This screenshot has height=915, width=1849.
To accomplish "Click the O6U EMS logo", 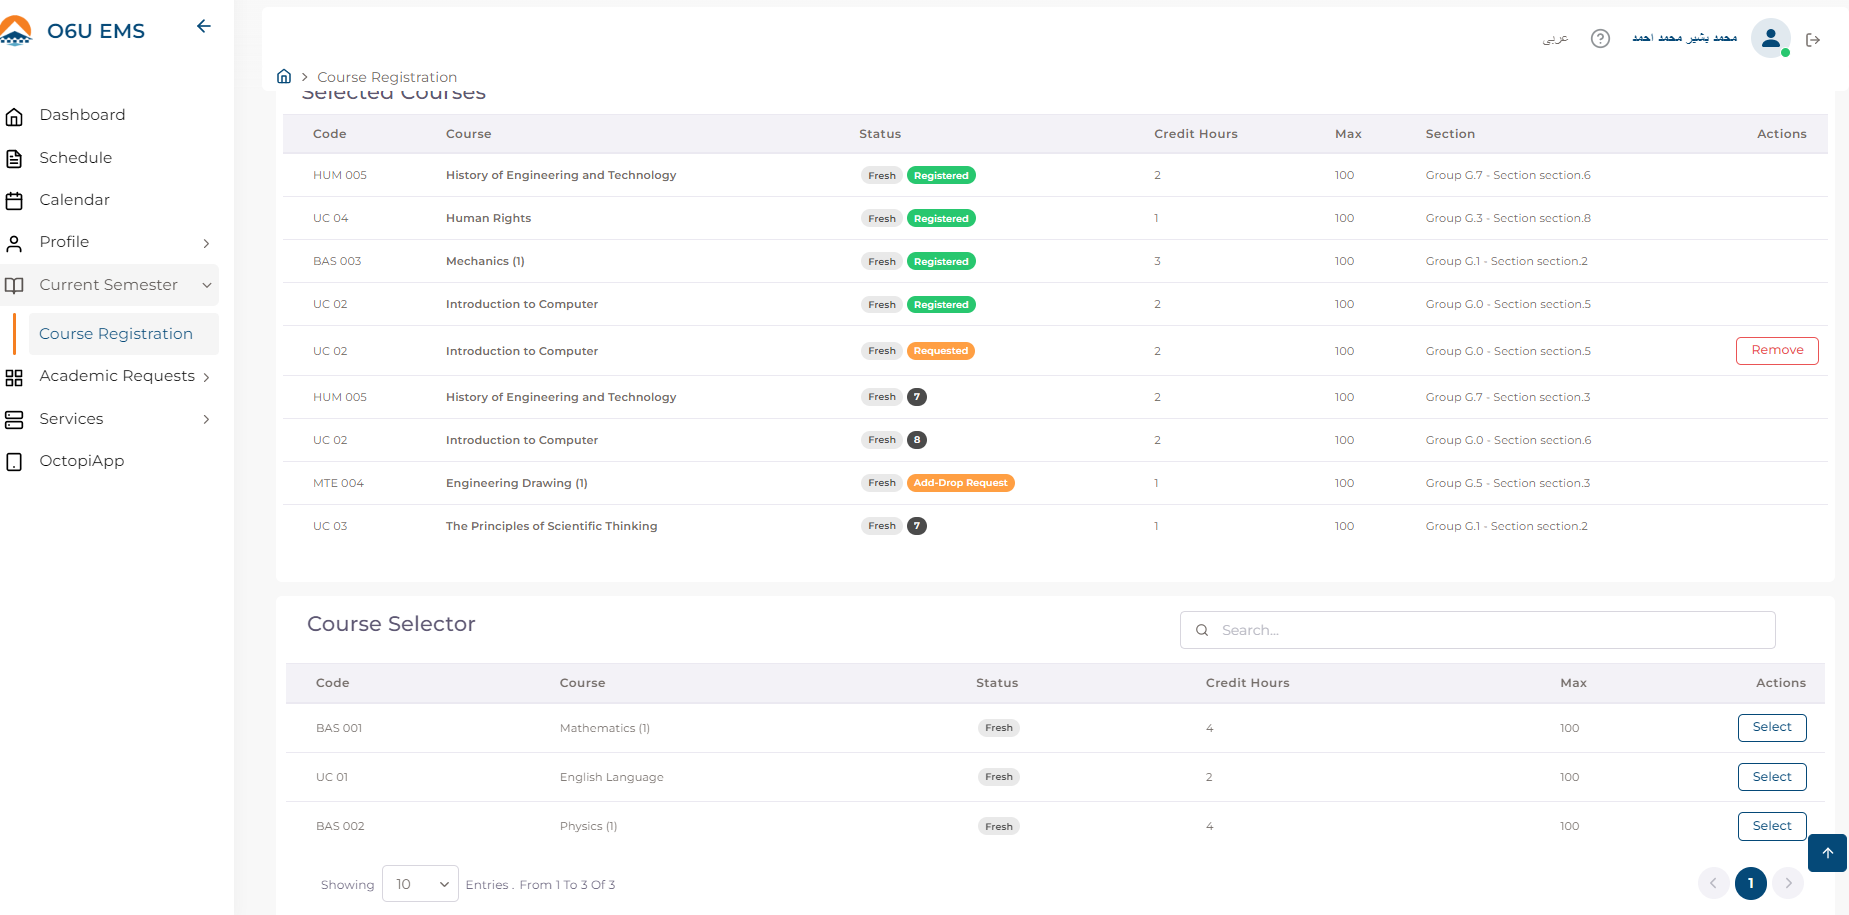I will [x=75, y=31].
